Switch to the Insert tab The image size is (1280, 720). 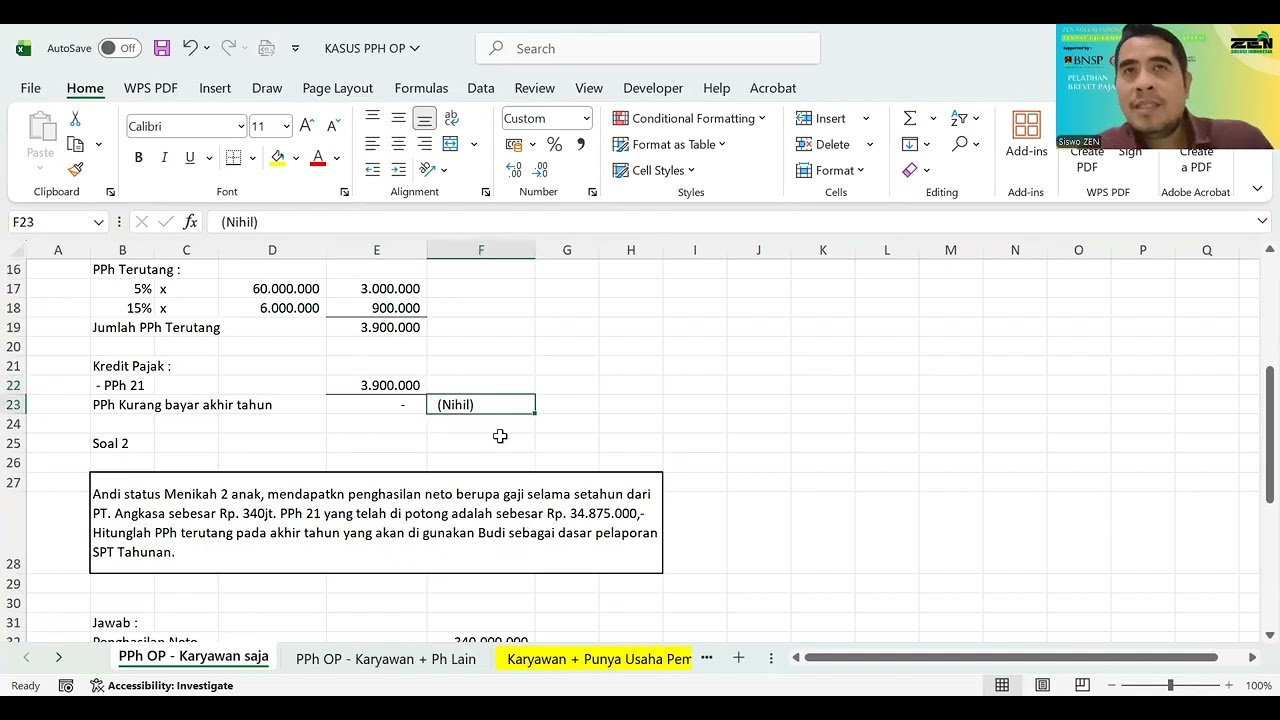pyautogui.click(x=215, y=88)
